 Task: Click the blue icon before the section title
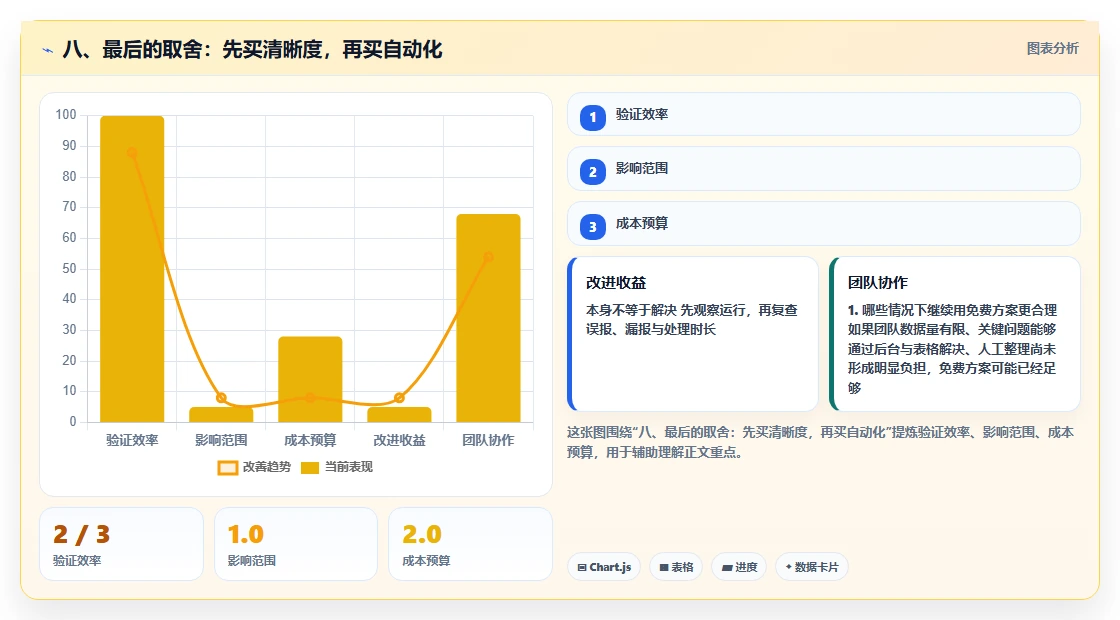pyautogui.click(x=47, y=50)
